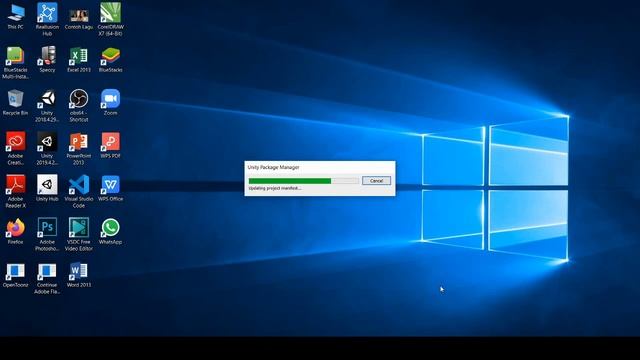Click the green Package Manager progress bar
This screenshot has height=360, width=640.
tap(304, 180)
